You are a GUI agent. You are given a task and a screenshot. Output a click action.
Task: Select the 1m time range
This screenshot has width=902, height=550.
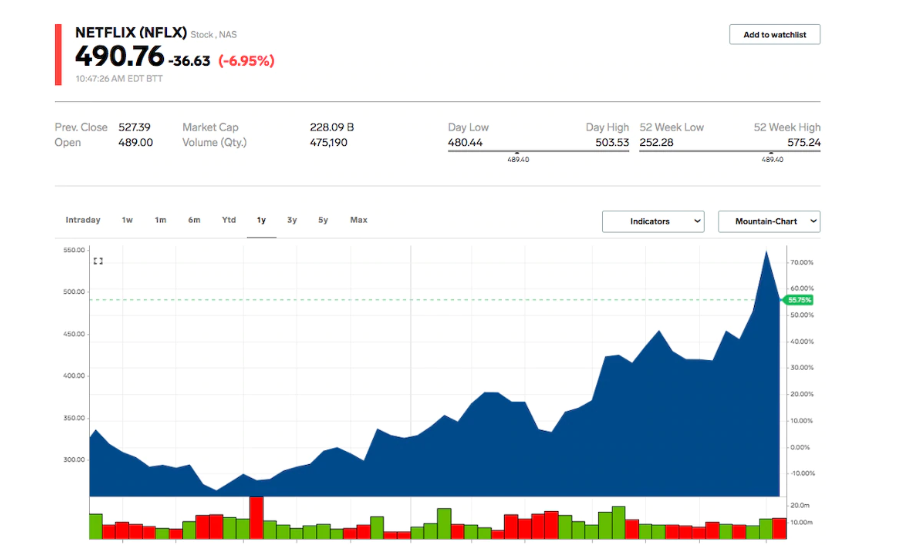coord(160,220)
